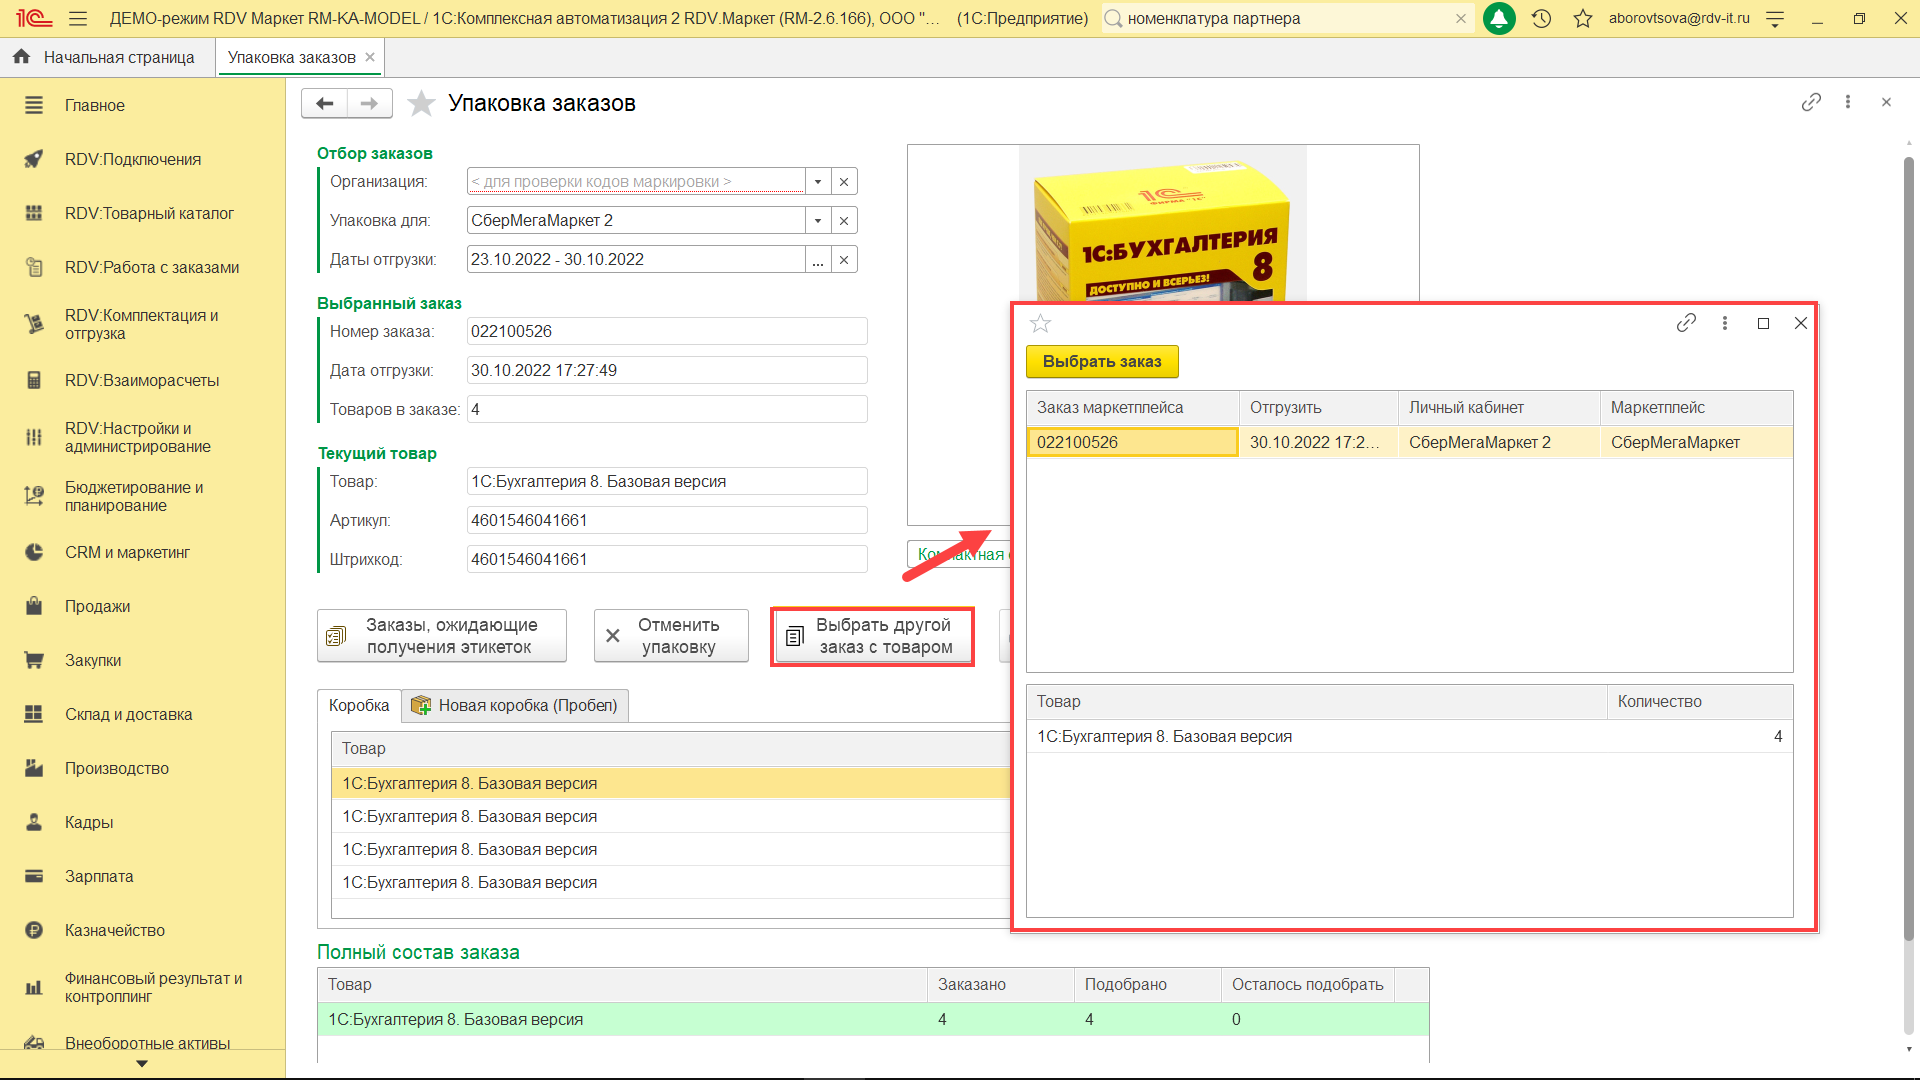
Task: Expand the Упаковка для dropdown
Action: (818, 220)
